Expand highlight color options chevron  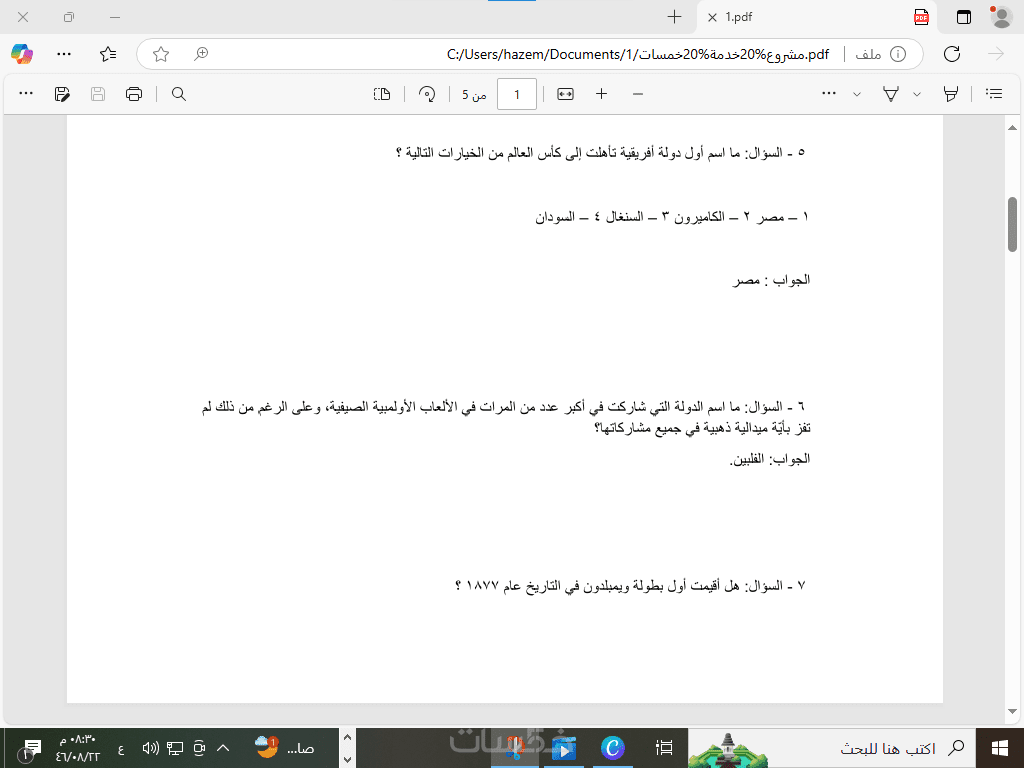coord(917,94)
